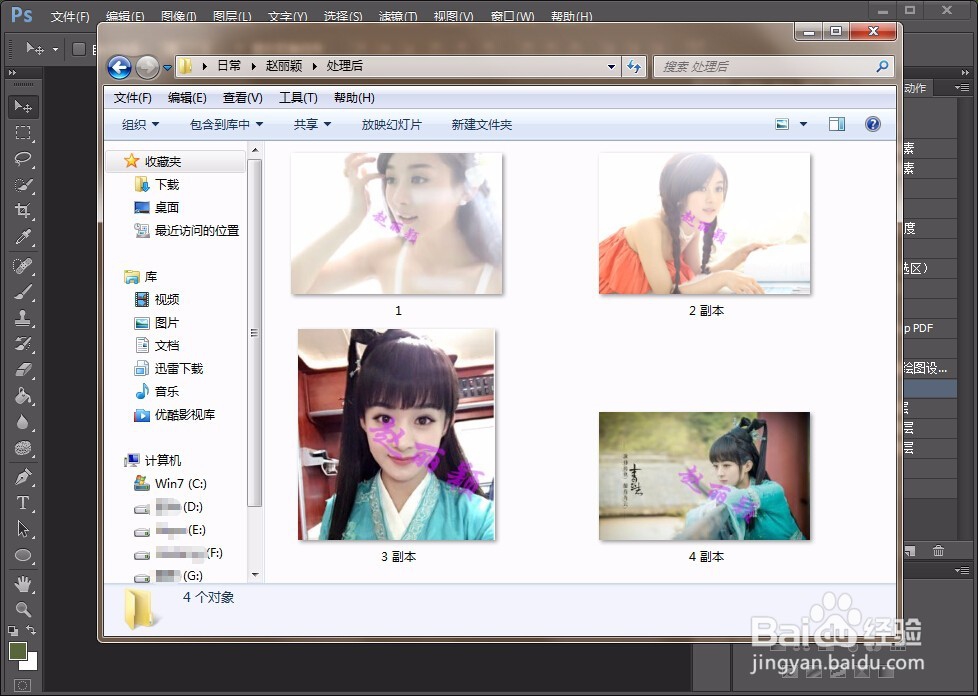Select the Ellipse shape tool

coord(23,555)
